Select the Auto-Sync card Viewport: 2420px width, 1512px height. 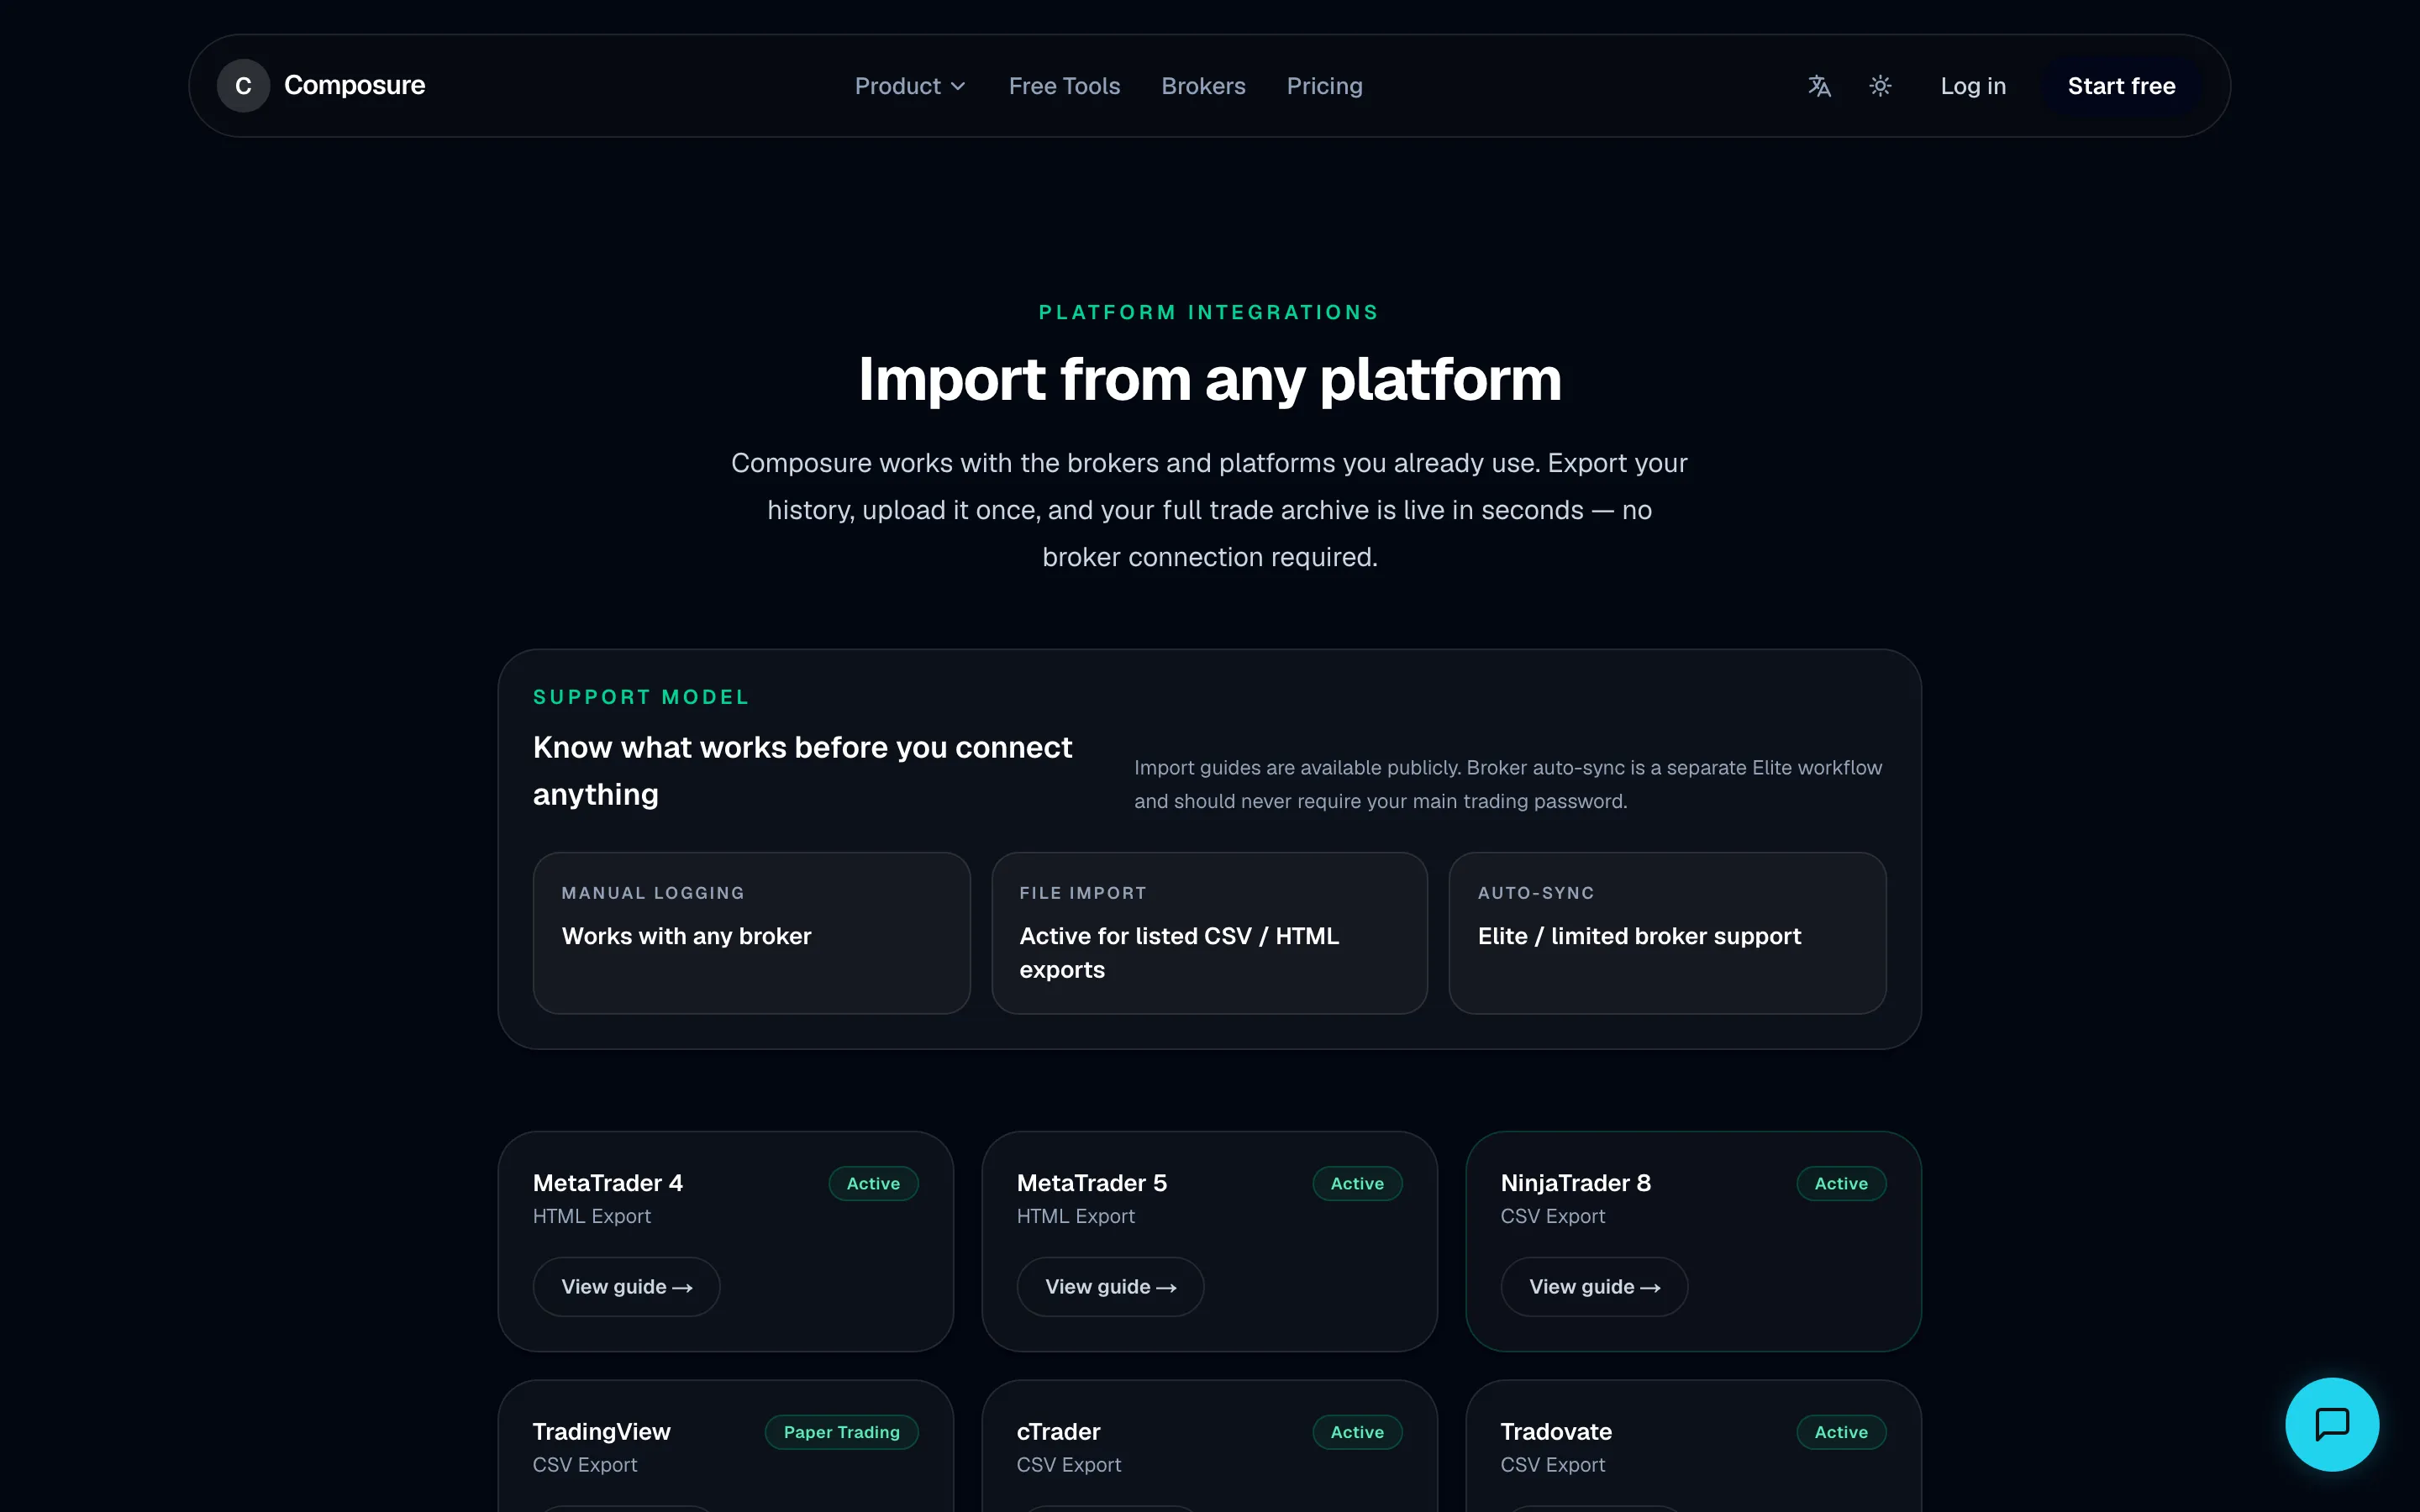point(1667,933)
